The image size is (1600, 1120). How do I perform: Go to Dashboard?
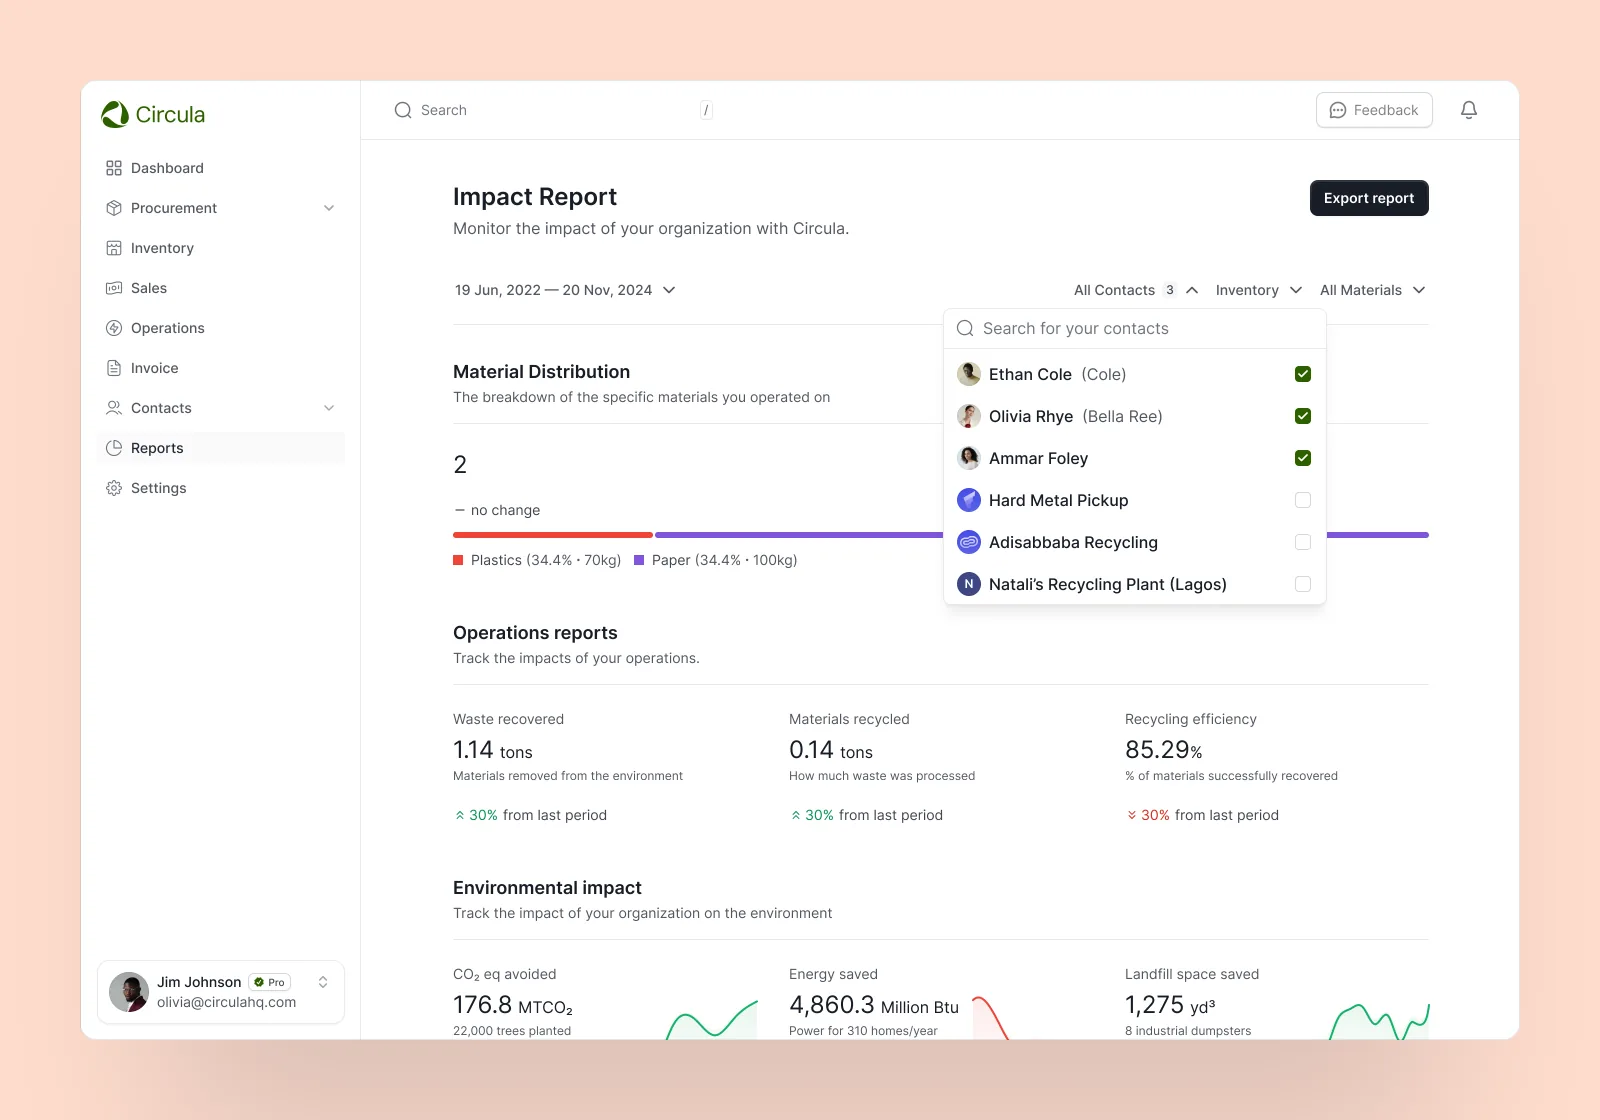[221, 168]
